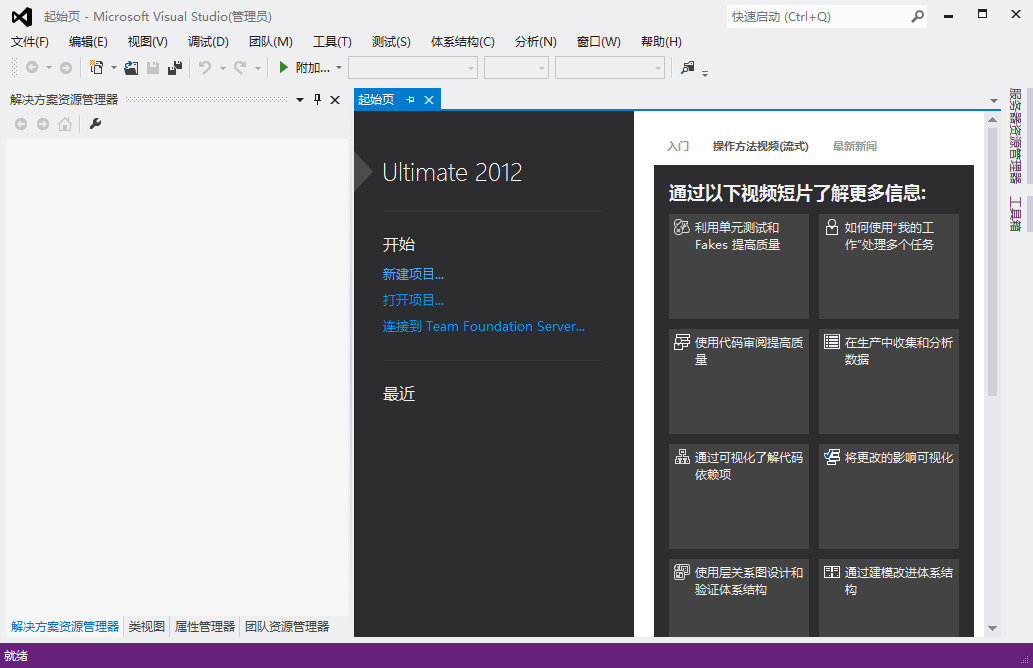Open the navigate backward history dropdown
Viewport: 1033px width, 668px height.
pos(49,67)
